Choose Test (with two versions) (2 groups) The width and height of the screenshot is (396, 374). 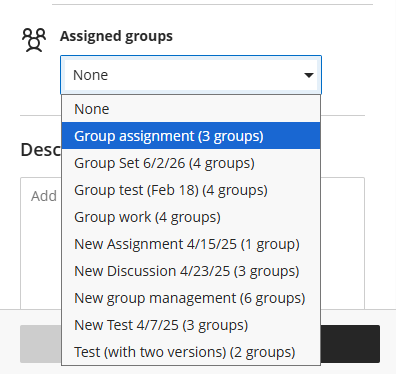pos(191,352)
